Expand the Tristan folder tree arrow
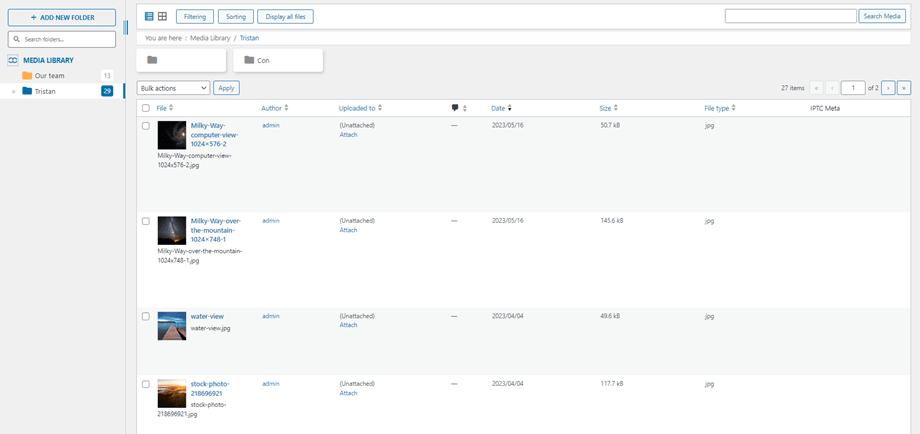The height and width of the screenshot is (434, 920). tap(14, 91)
